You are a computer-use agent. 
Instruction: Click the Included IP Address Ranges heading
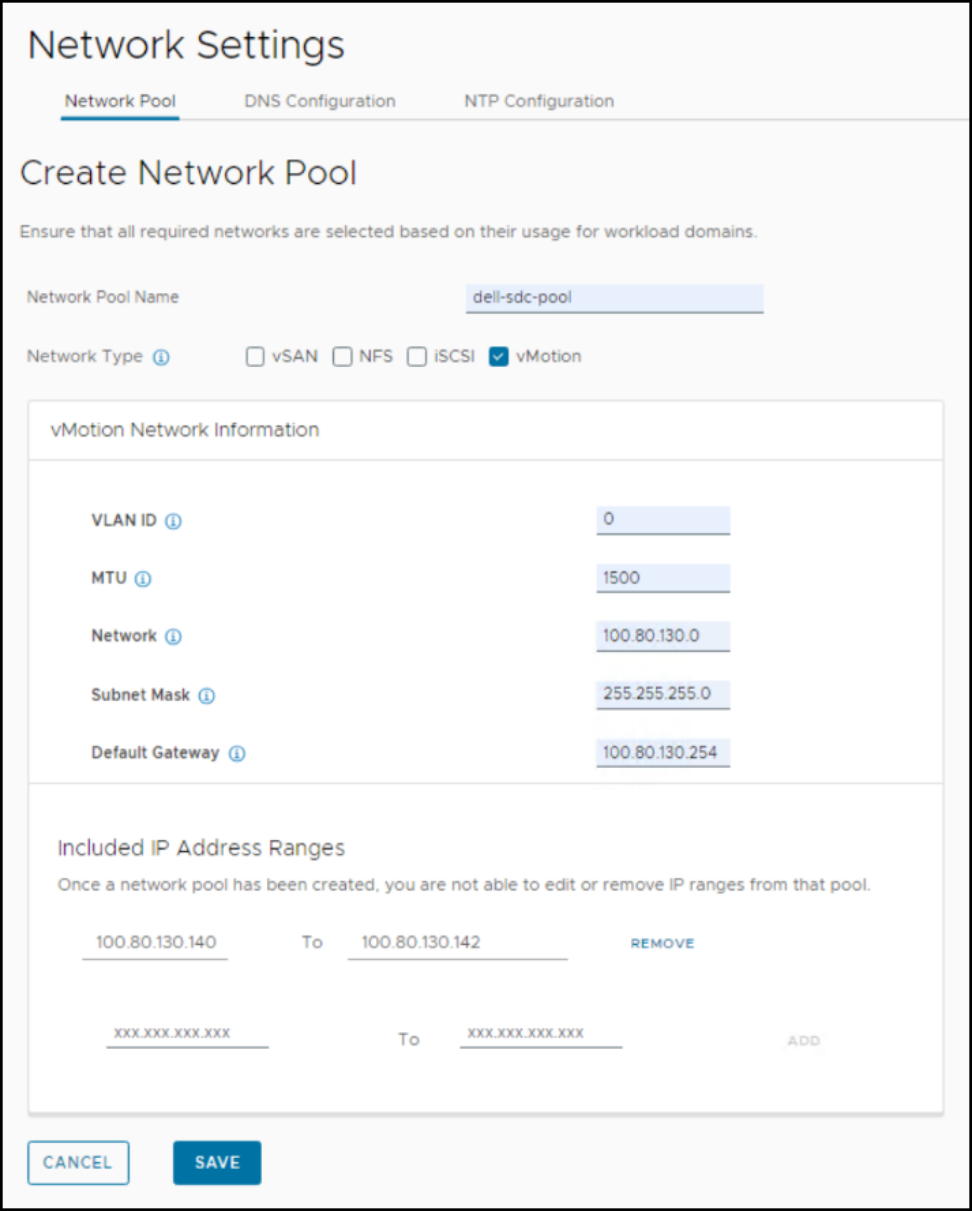[x=201, y=848]
